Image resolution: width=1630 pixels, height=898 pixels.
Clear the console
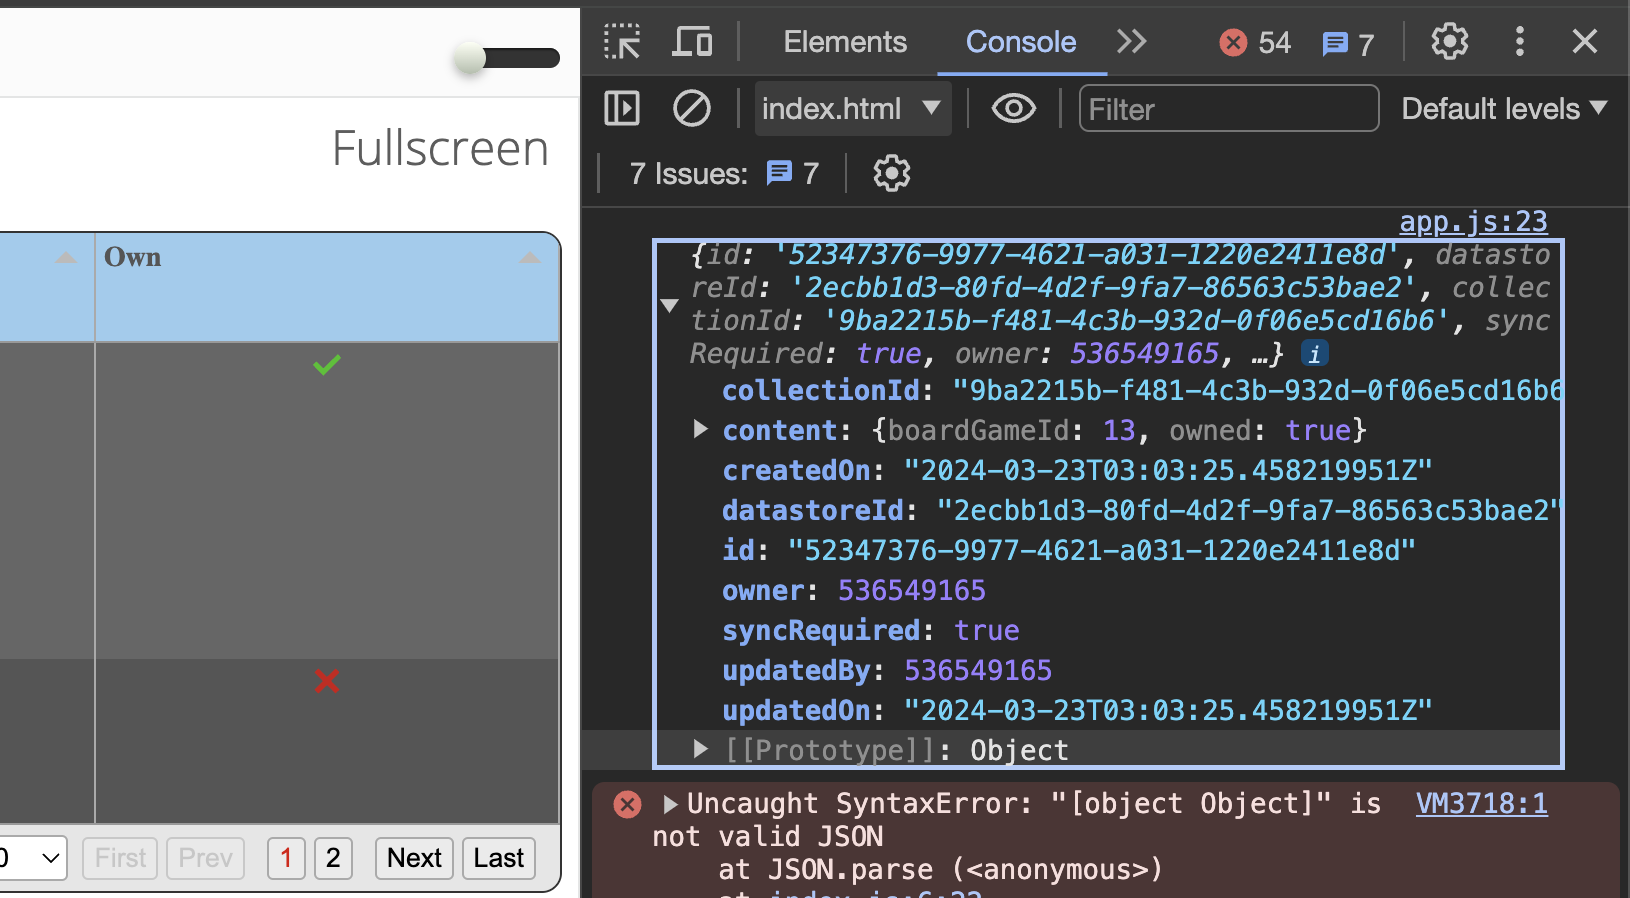692,108
